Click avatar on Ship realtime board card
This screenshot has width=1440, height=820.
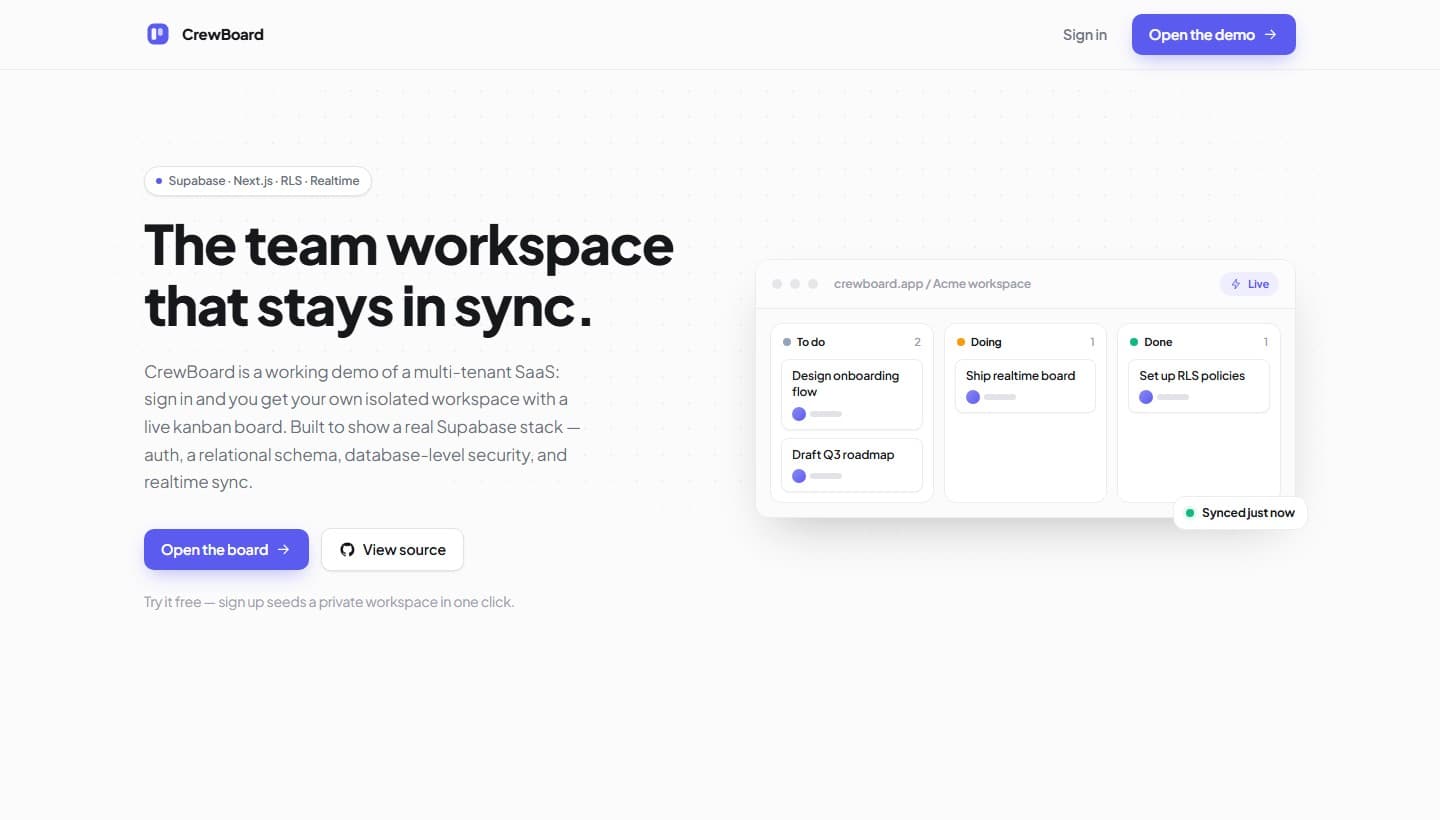click(x=973, y=397)
